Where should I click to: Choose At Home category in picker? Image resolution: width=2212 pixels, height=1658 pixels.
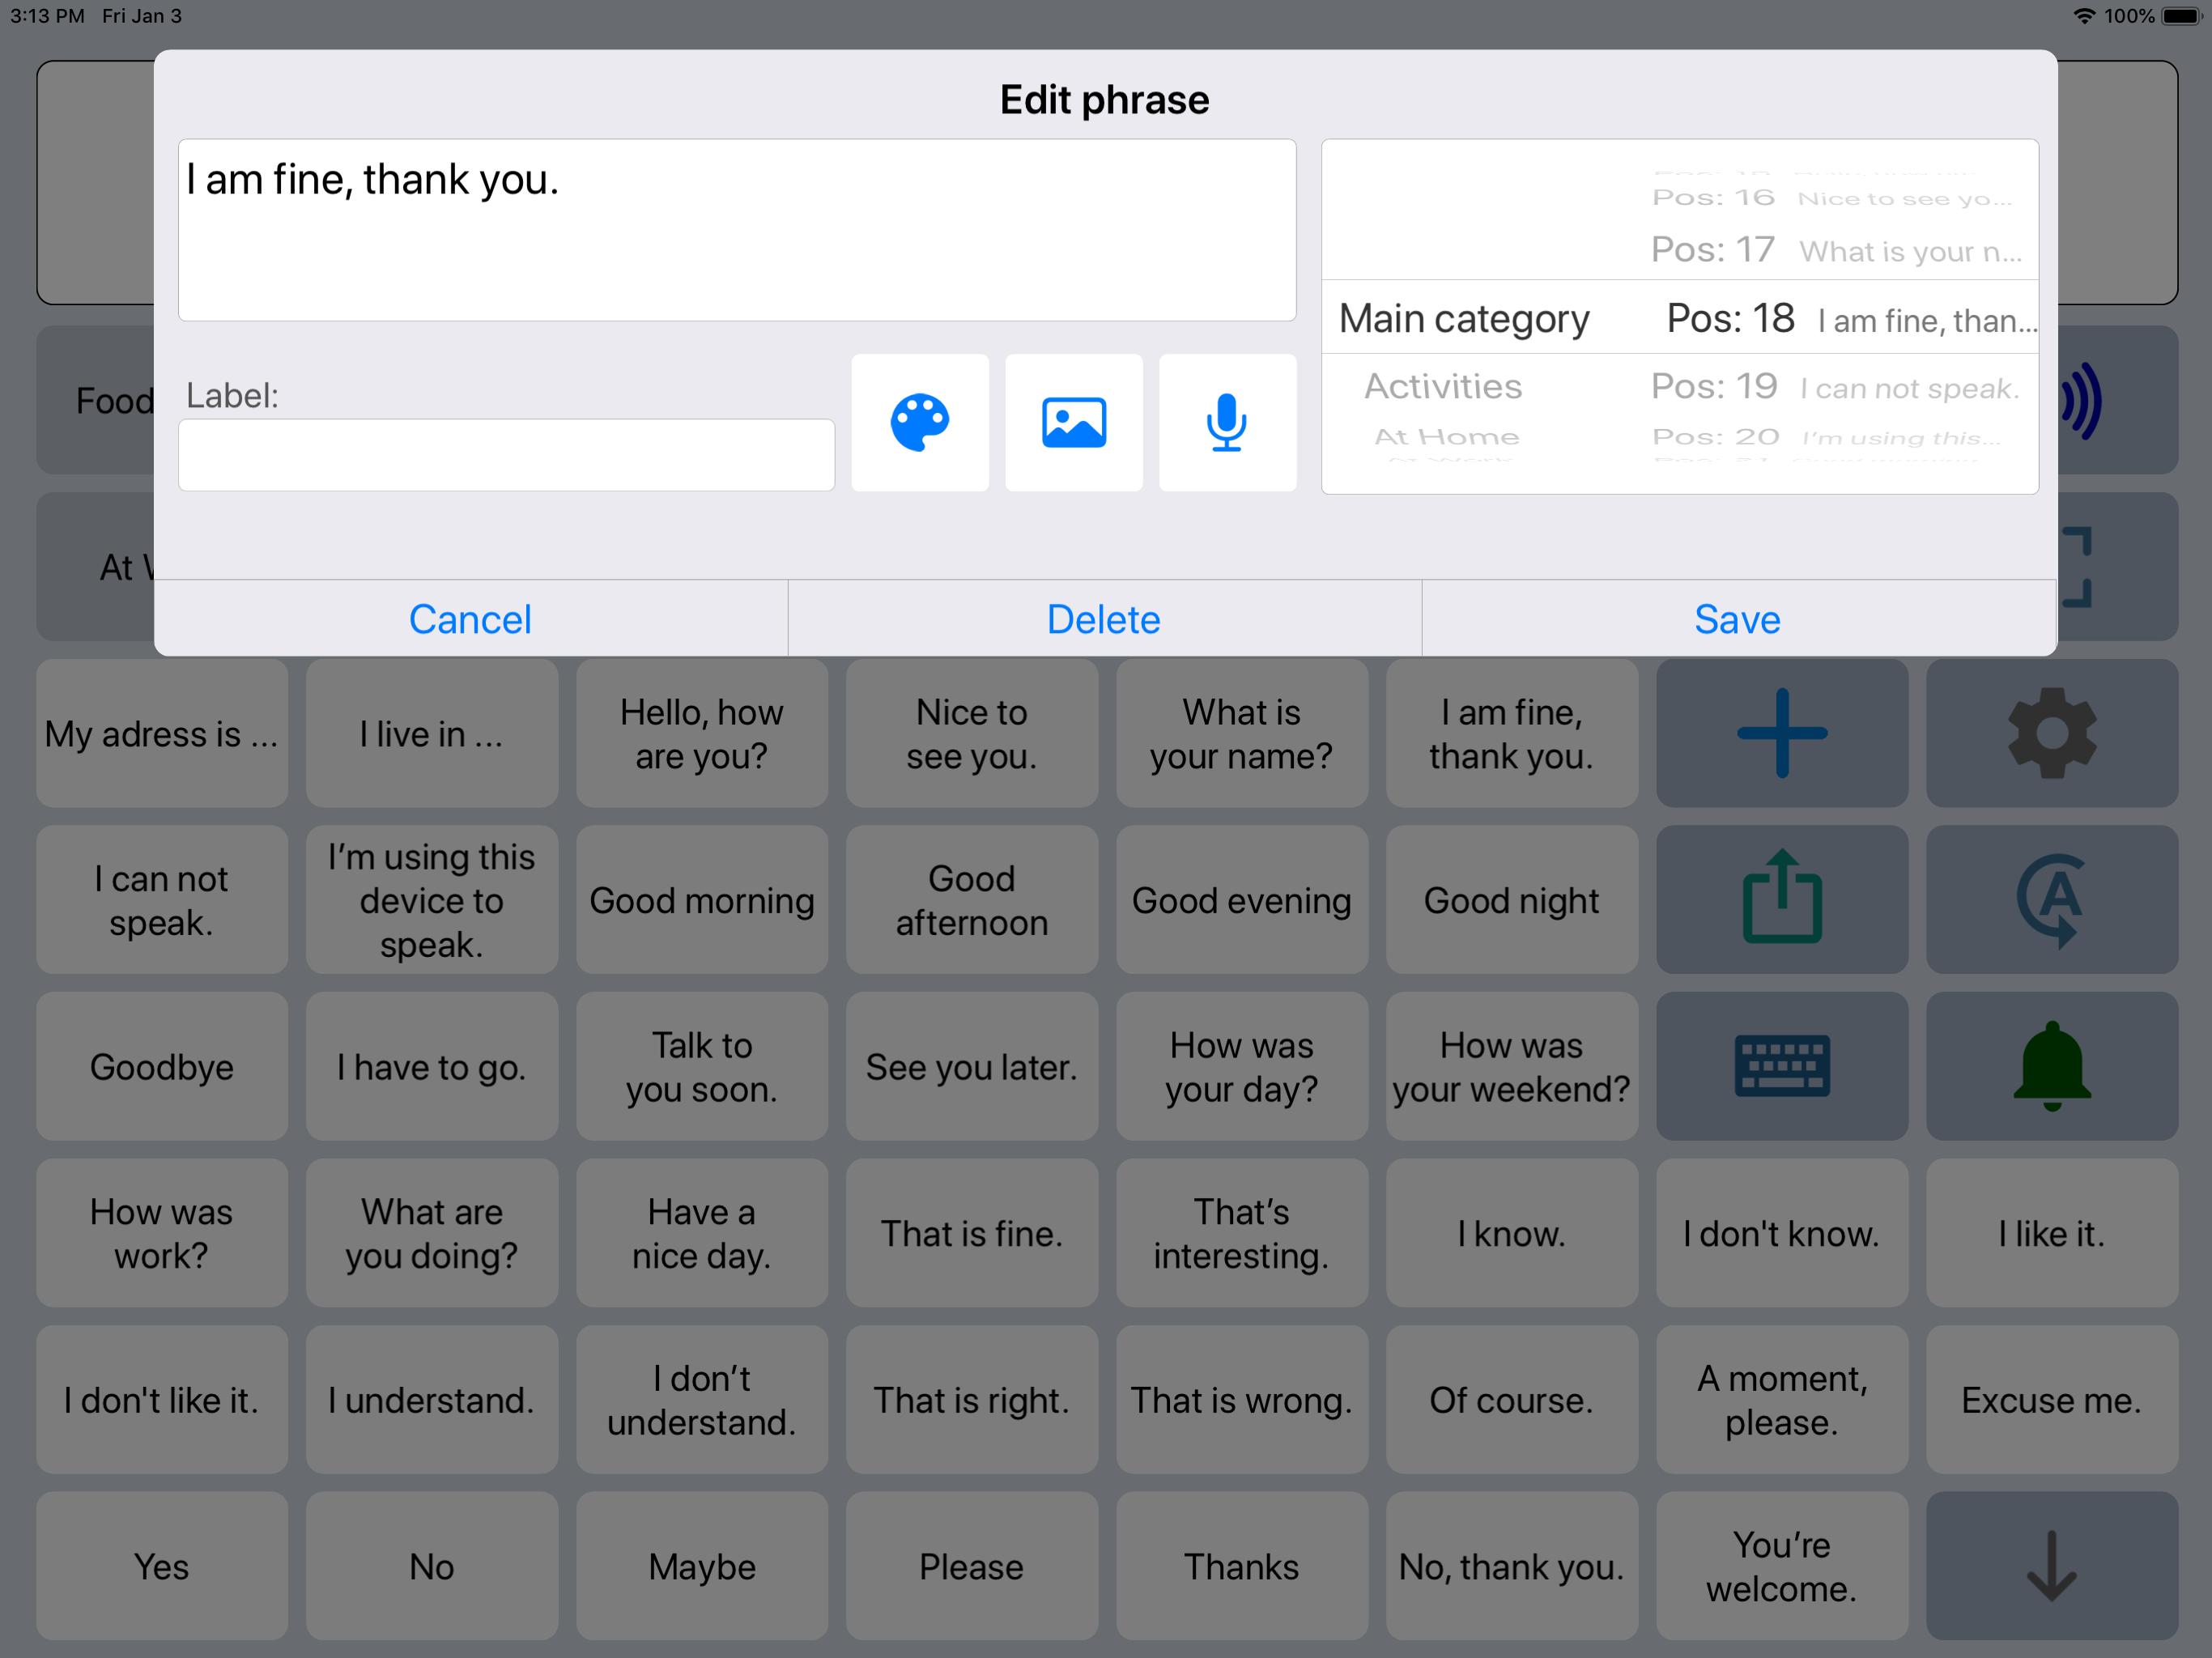coord(1446,437)
